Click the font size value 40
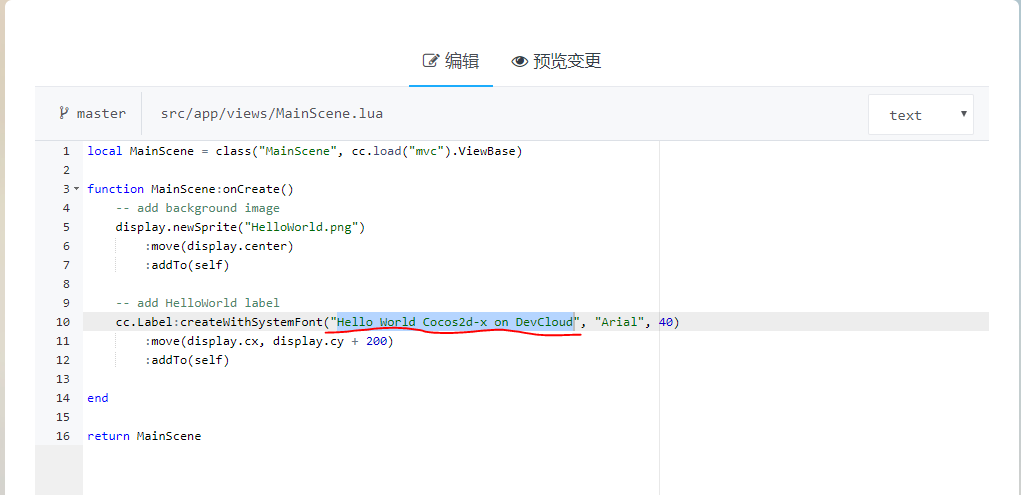Image resolution: width=1021 pixels, height=495 pixels. [x=665, y=322]
